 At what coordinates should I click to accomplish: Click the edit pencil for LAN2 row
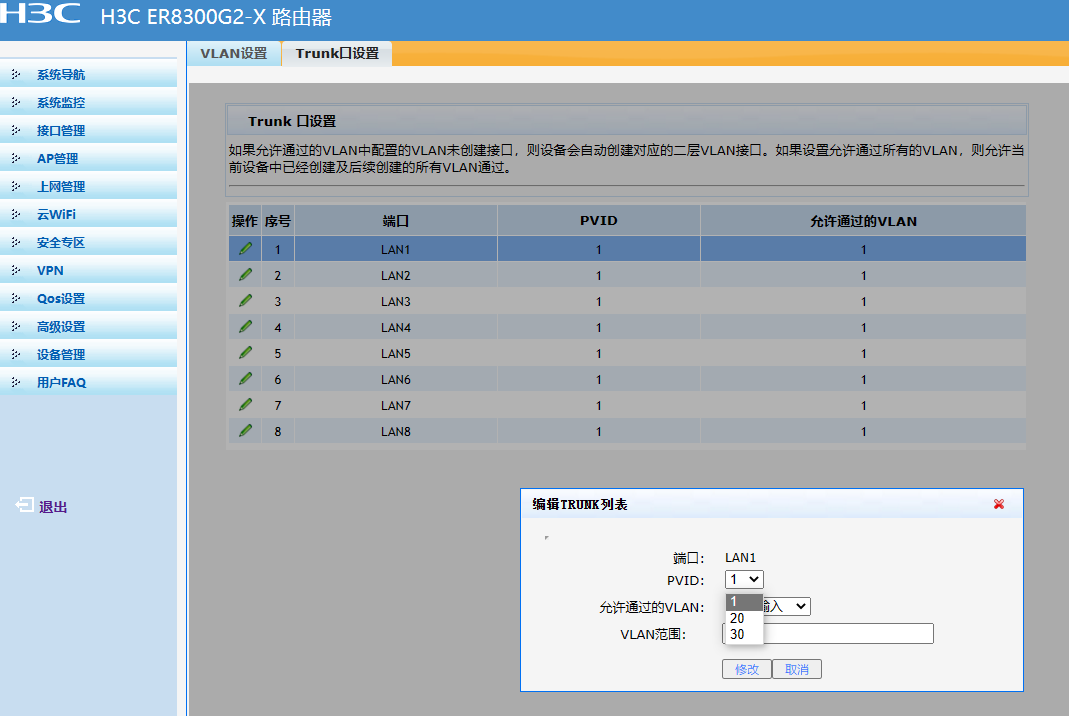point(245,275)
